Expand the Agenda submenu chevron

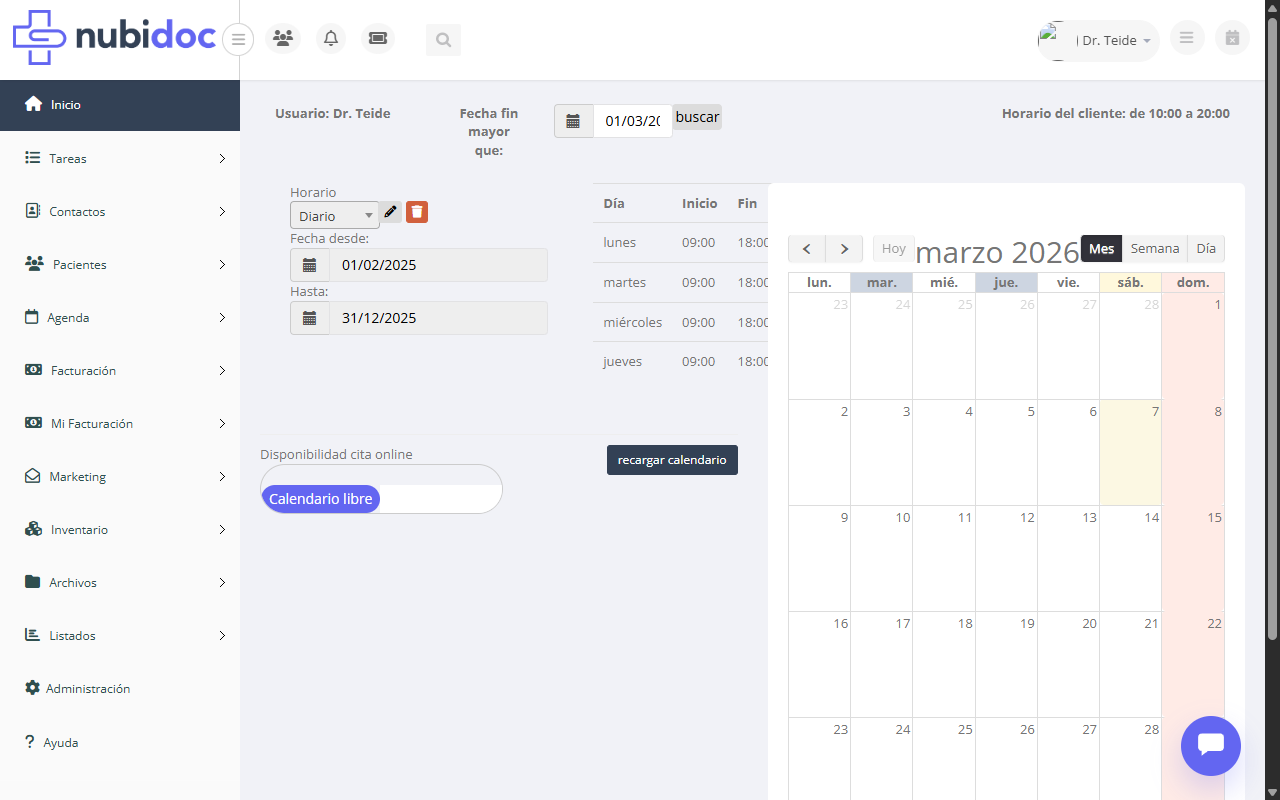click(222, 317)
